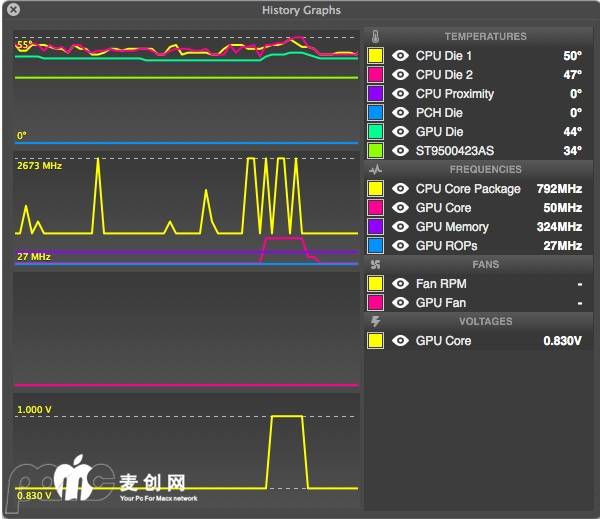The width and height of the screenshot is (600, 519).
Task: Click the thermometer icon beside Temperatures header
Action: pos(375,37)
